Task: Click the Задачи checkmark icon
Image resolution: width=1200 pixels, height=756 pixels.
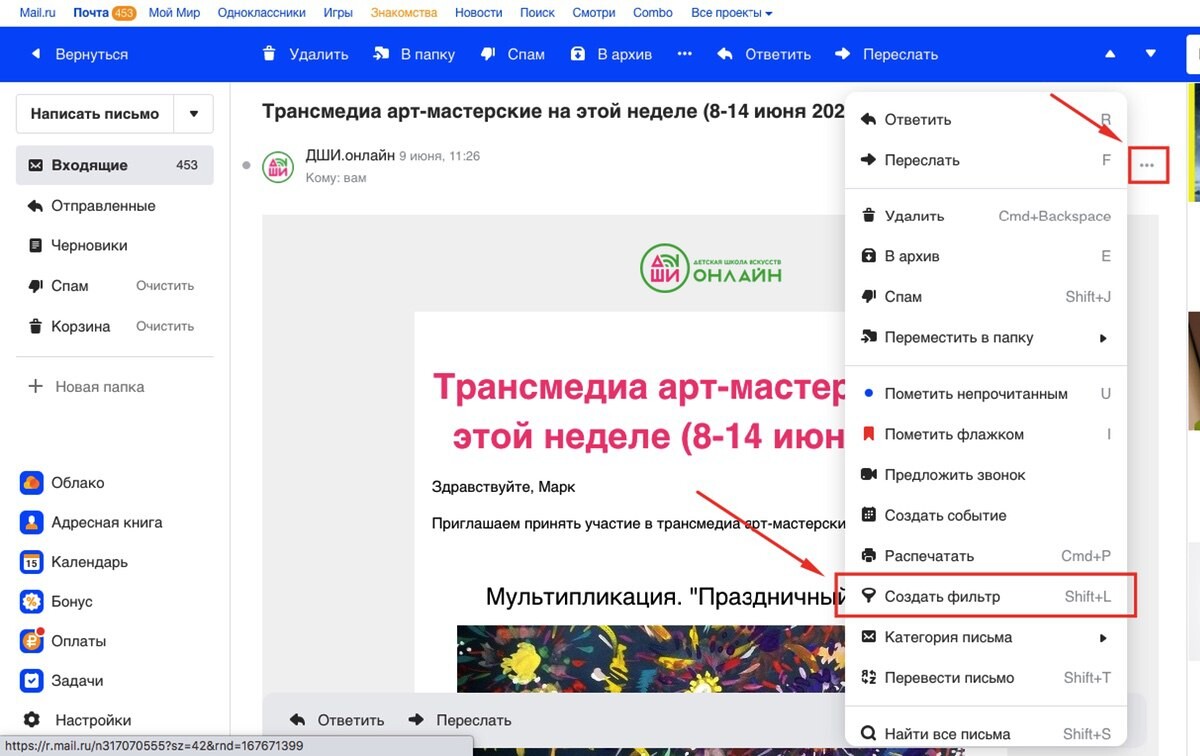Action: click(32, 681)
